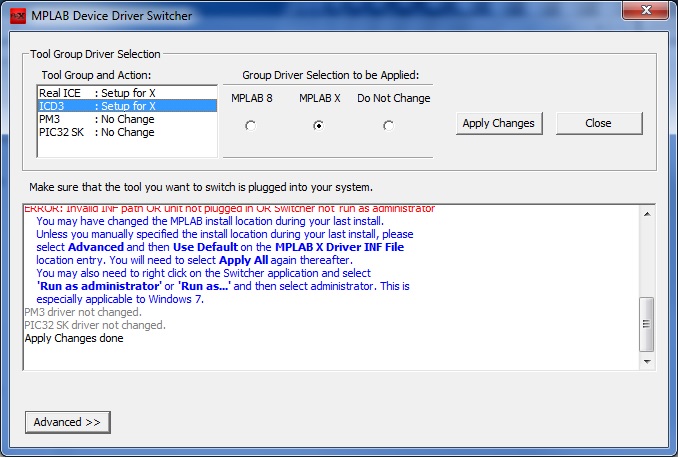Click the 'PM3 driver not changed.' log line
The width and height of the screenshot is (678, 458).
83,312
